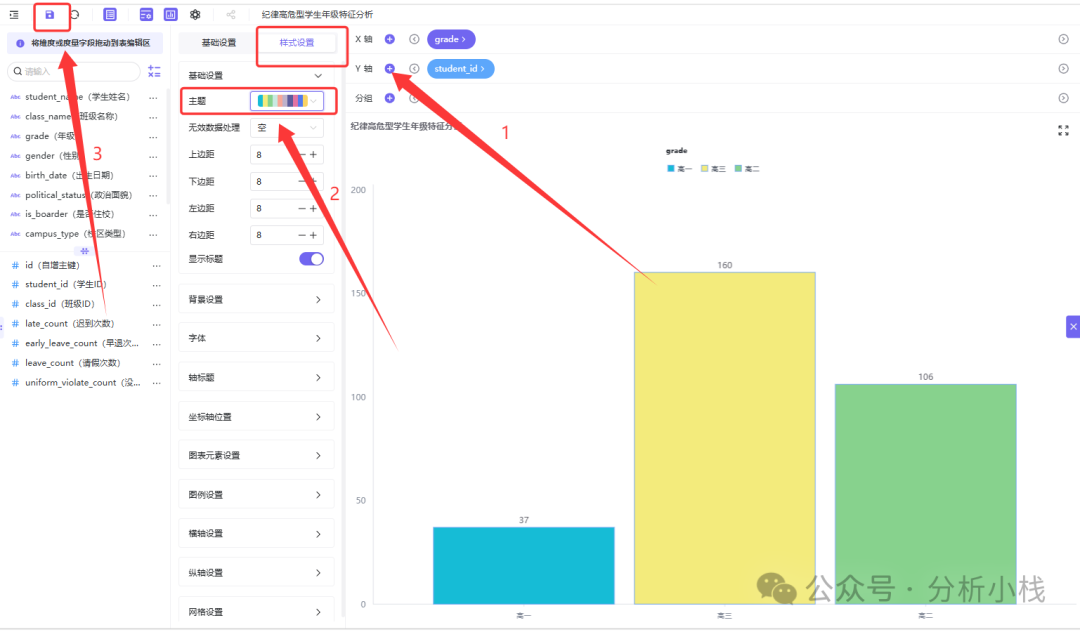1080x632 pixels.
Task: Expand the 轴标题 section
Action: (256, 377)
